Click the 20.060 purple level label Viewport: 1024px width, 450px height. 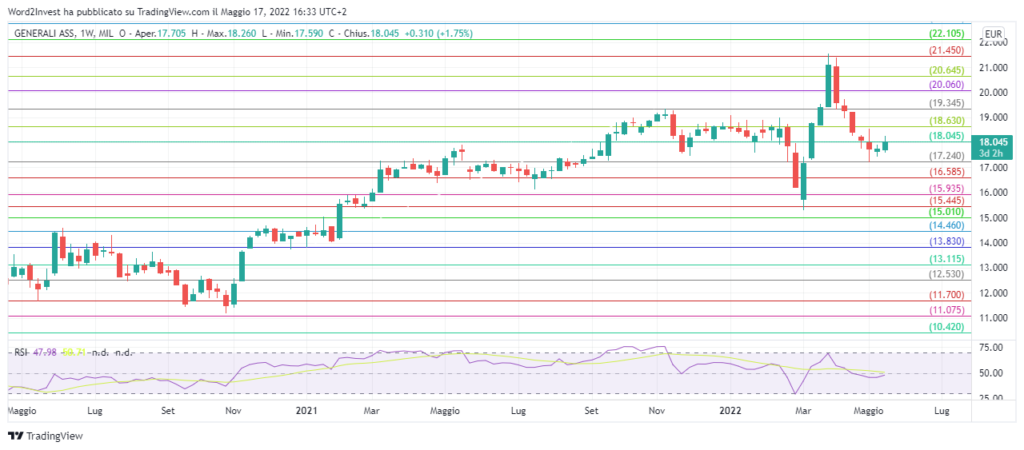[x=945, y=86]
